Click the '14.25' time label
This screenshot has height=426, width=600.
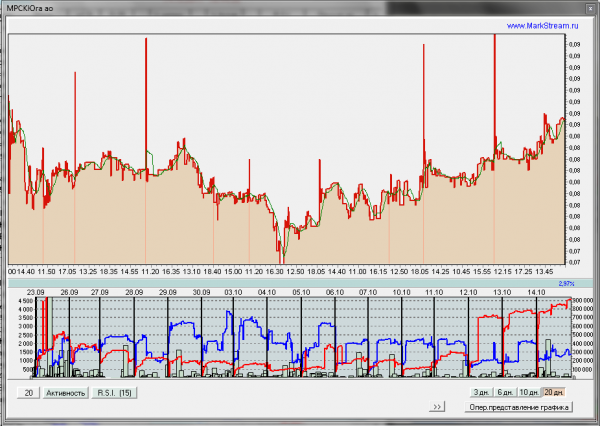440,272
